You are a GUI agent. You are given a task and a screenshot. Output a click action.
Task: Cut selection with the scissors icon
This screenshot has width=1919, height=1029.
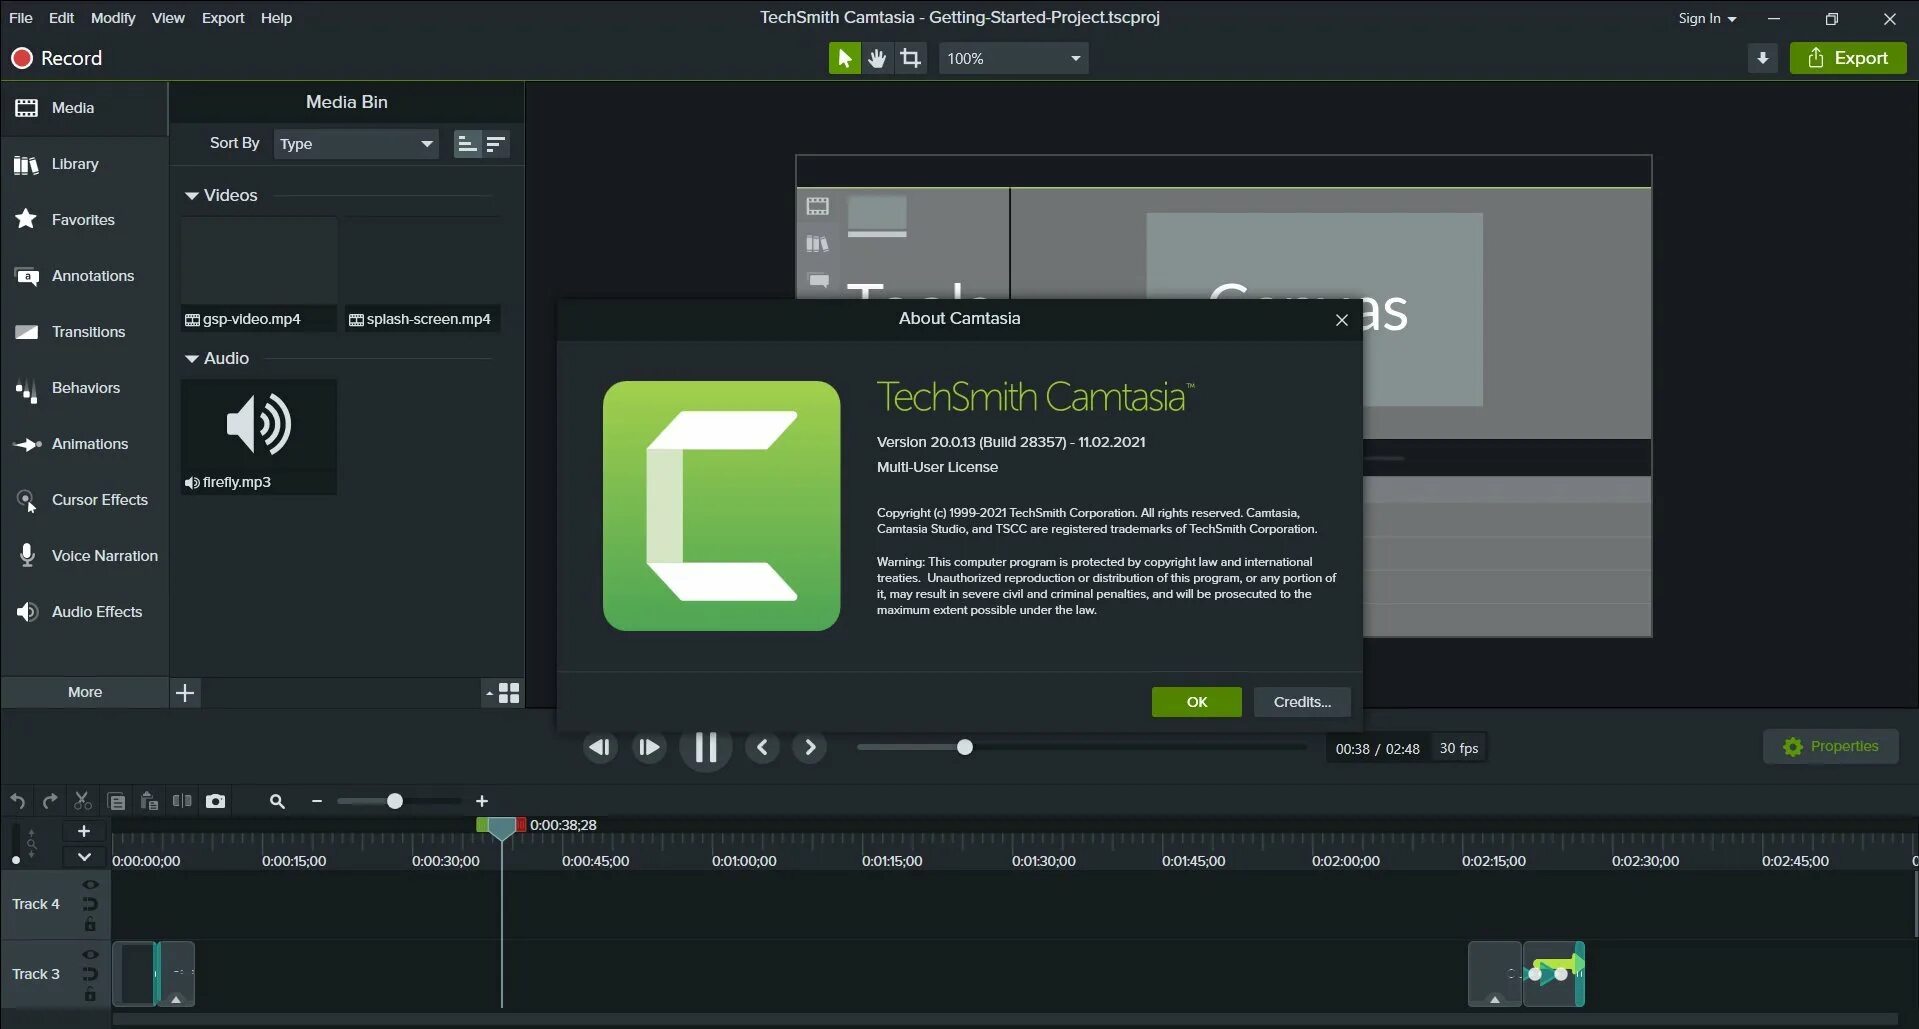pos(83,801)
